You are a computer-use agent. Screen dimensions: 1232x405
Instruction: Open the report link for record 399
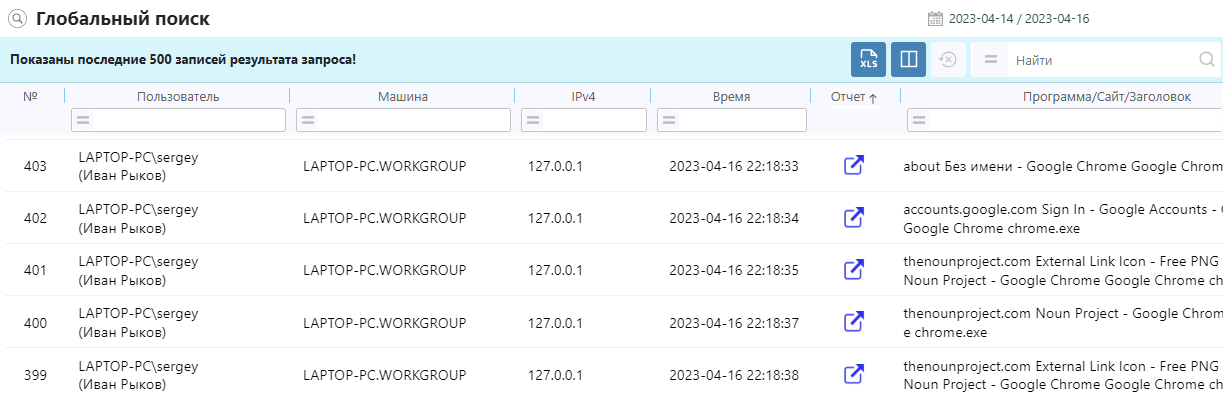[854, 374]
